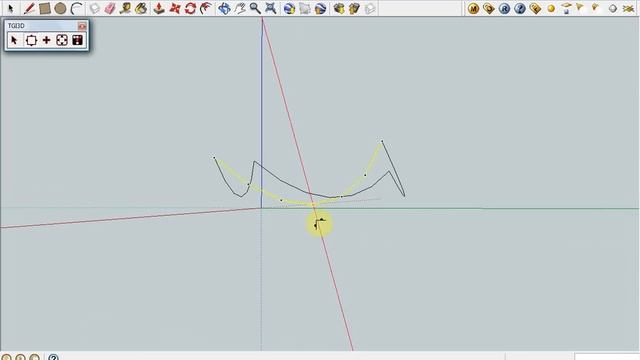This screenshot has width=640, height=360.
Task: Select the Line pencil tool
Action: click(x=29, y=8)
